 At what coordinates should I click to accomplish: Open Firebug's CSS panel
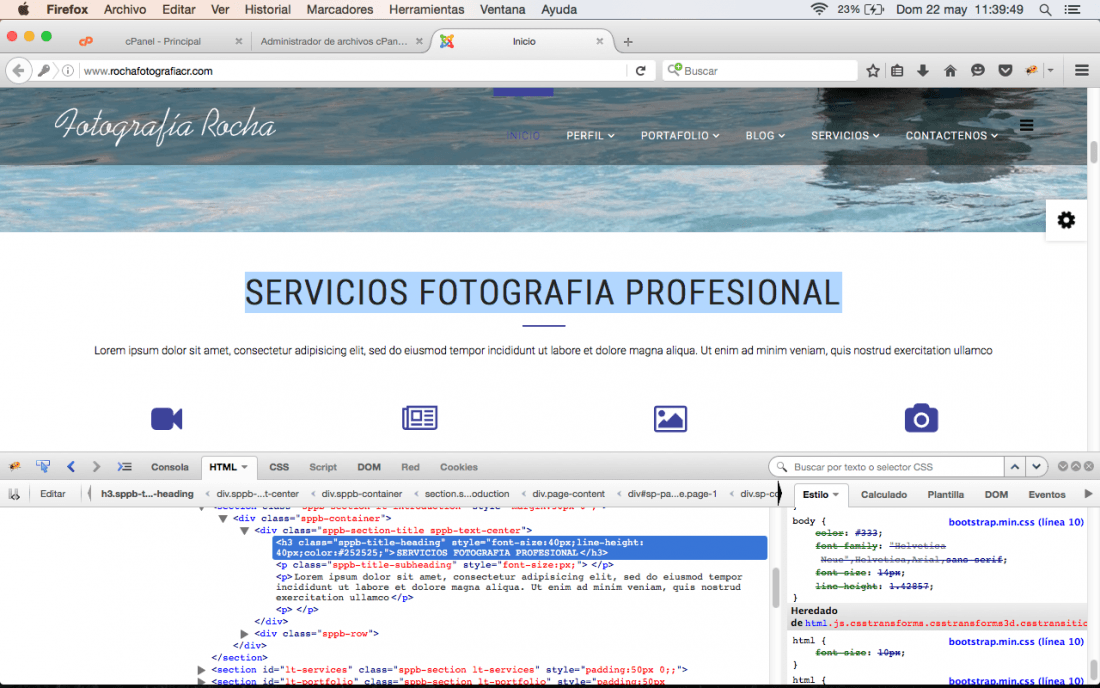(279, 467)
